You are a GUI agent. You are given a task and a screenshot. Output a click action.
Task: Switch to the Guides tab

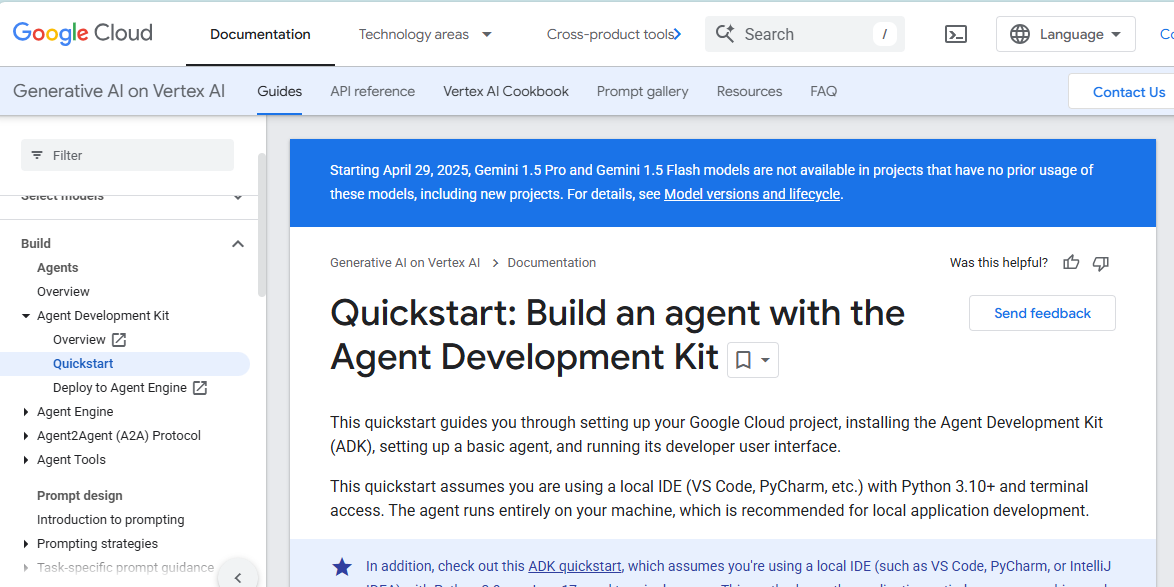279,91
